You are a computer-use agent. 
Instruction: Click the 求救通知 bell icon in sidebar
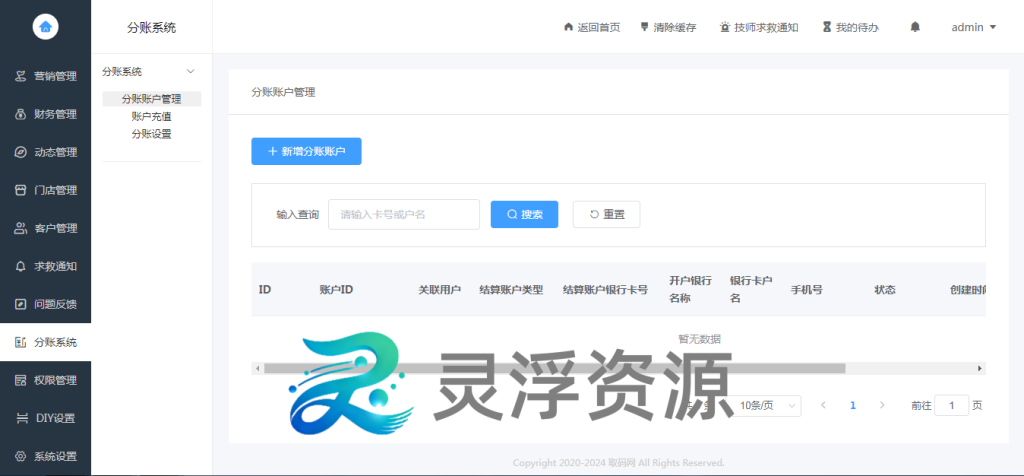point(21,266)
